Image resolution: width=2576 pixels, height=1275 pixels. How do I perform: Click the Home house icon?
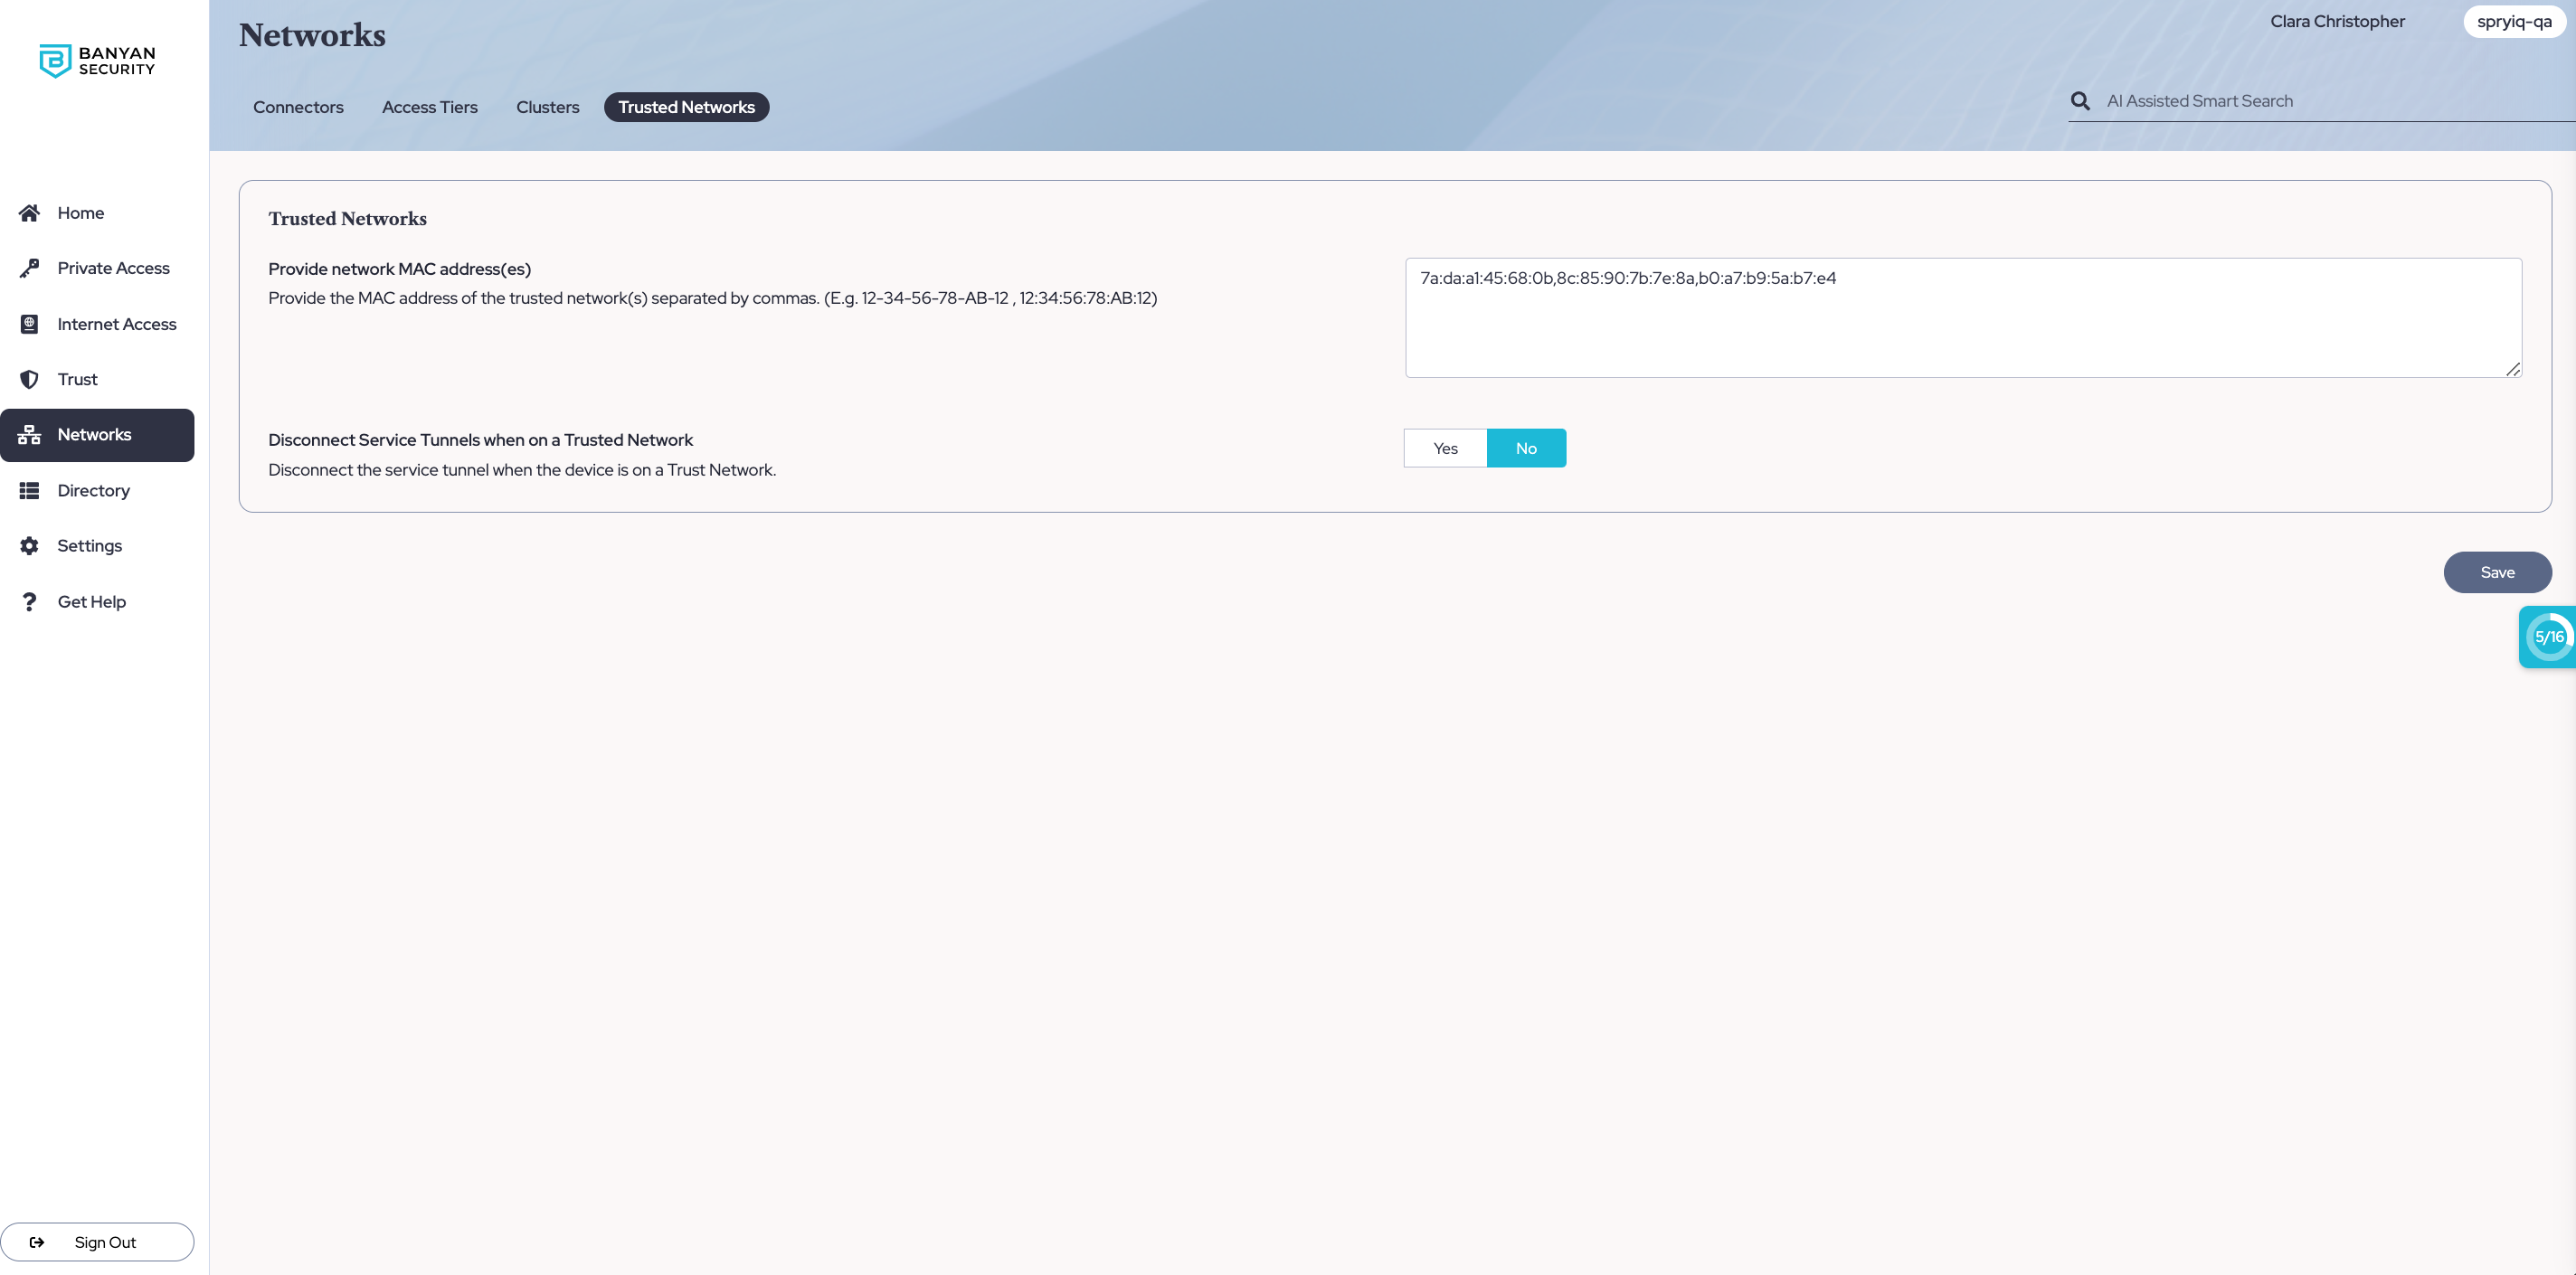29,213
